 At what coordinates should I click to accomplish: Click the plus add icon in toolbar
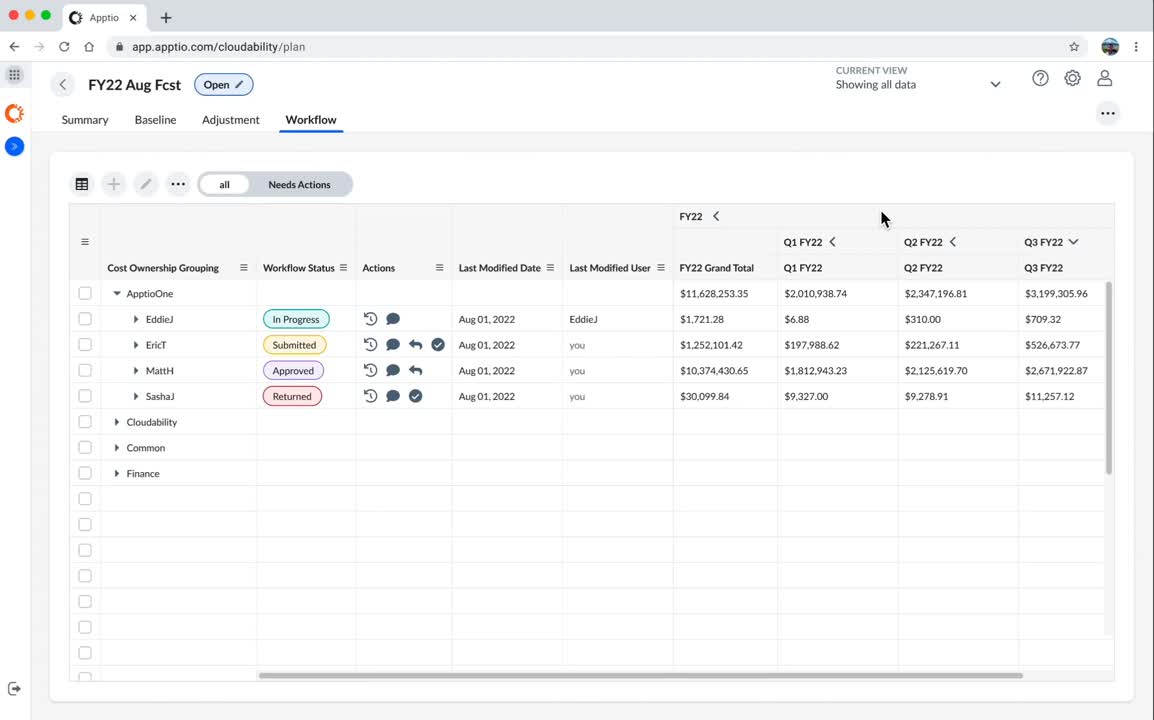pos(113,184)
